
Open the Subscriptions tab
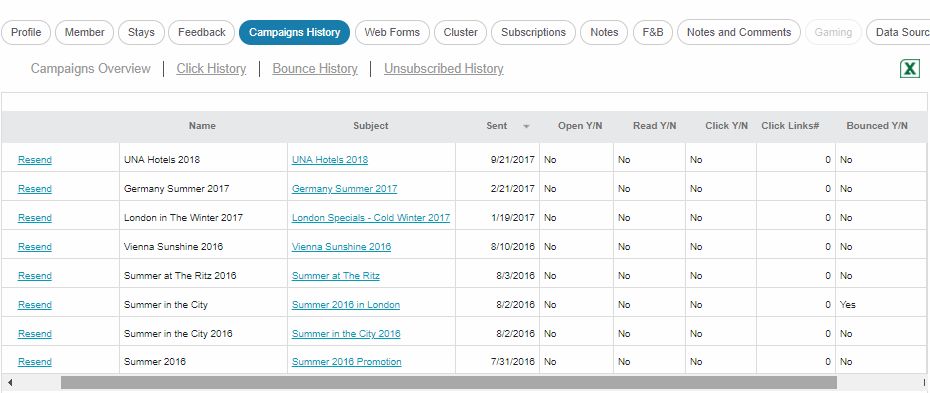pos(533,33)
